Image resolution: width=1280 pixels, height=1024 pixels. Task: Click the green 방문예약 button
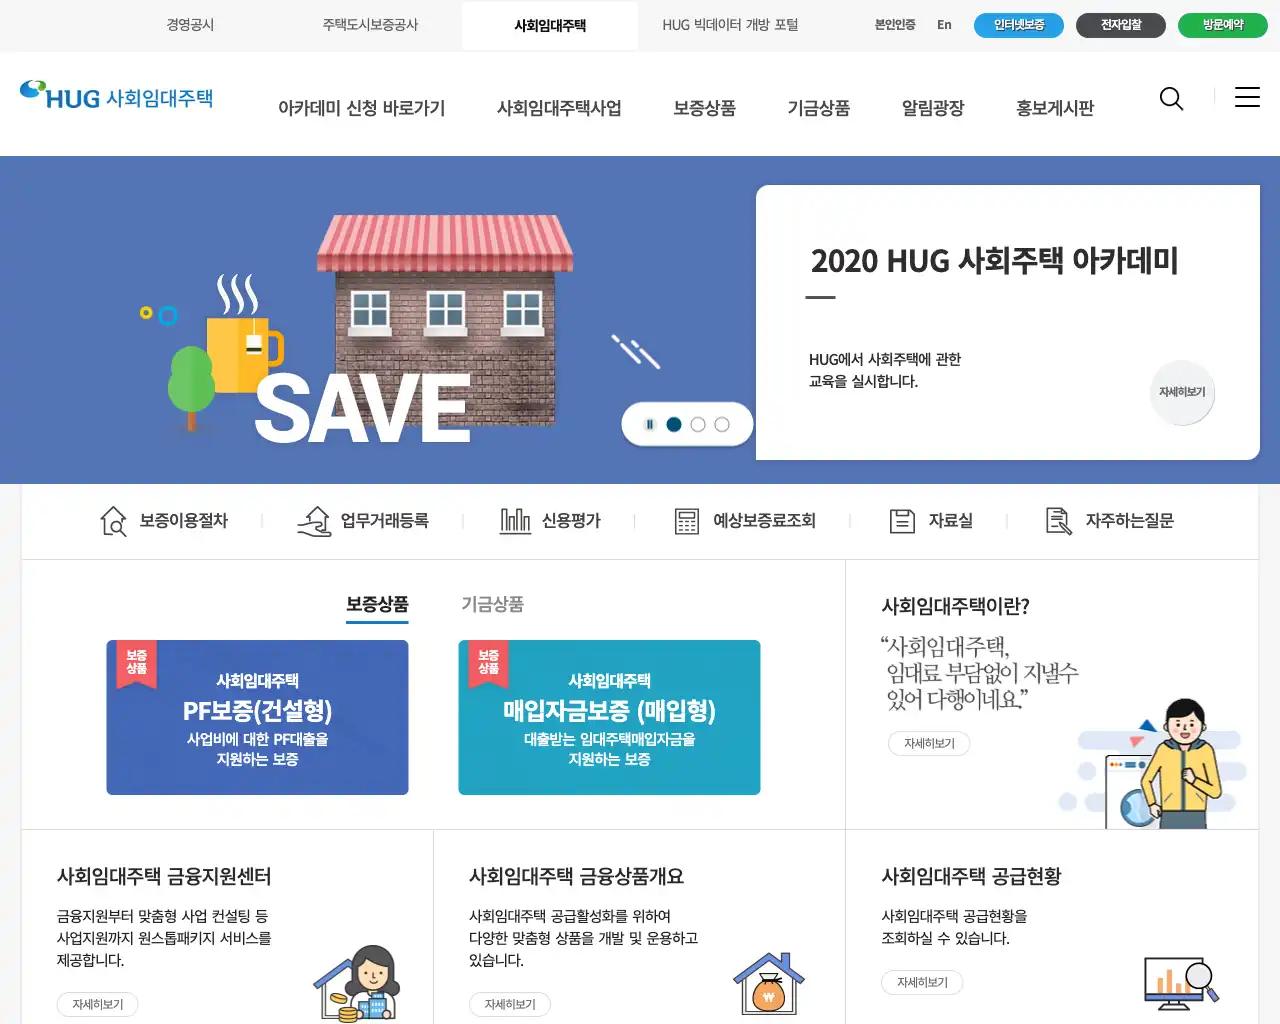(x=1223, y=25)
